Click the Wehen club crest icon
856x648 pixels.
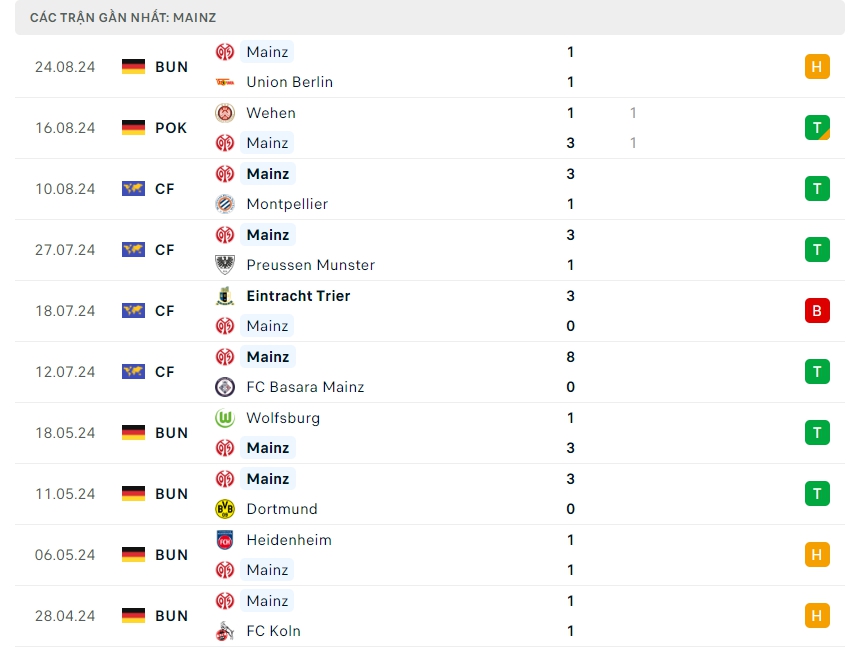225,113
